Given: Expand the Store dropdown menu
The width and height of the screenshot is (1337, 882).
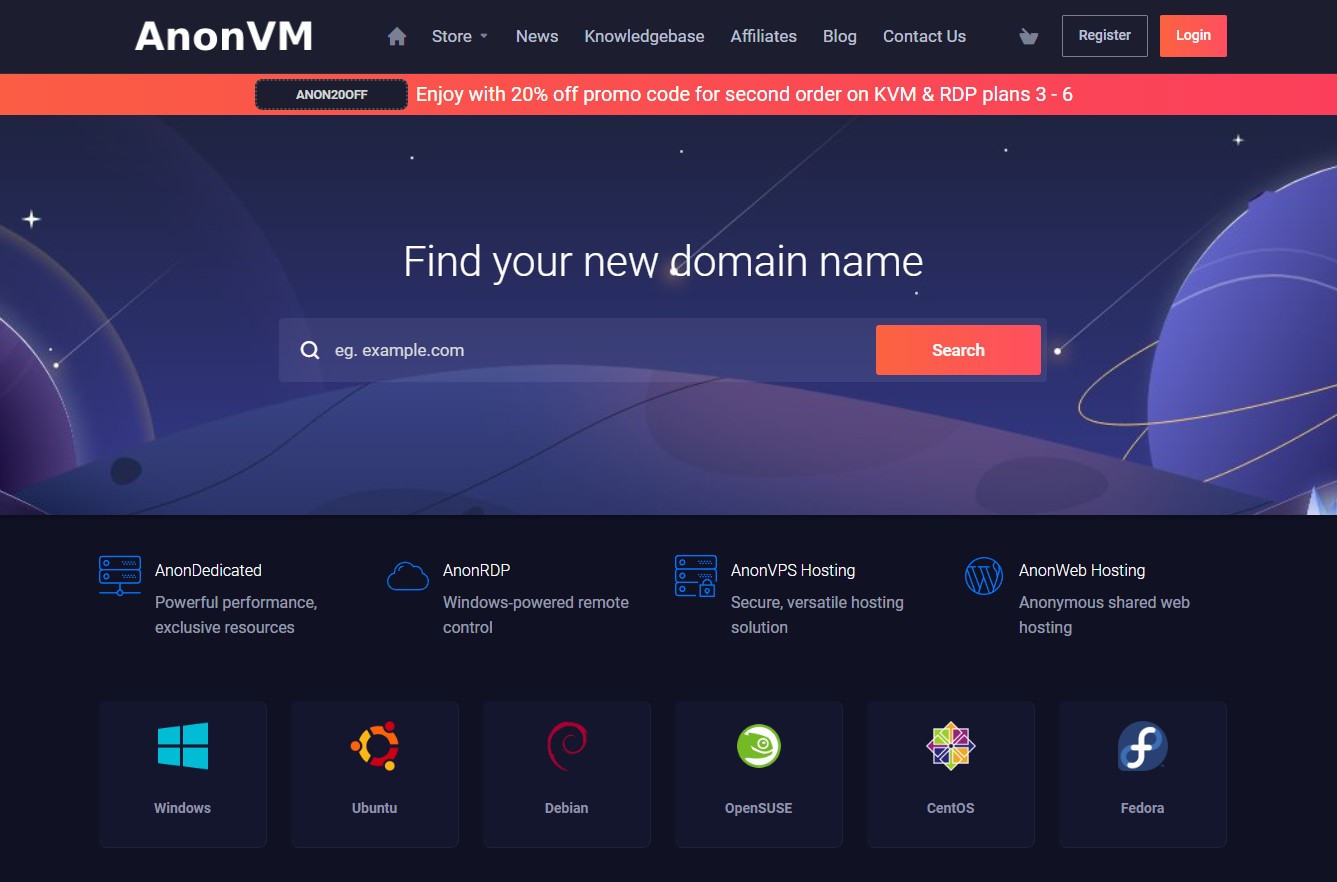Looking at the screenshot, I should tap(460, 36).
